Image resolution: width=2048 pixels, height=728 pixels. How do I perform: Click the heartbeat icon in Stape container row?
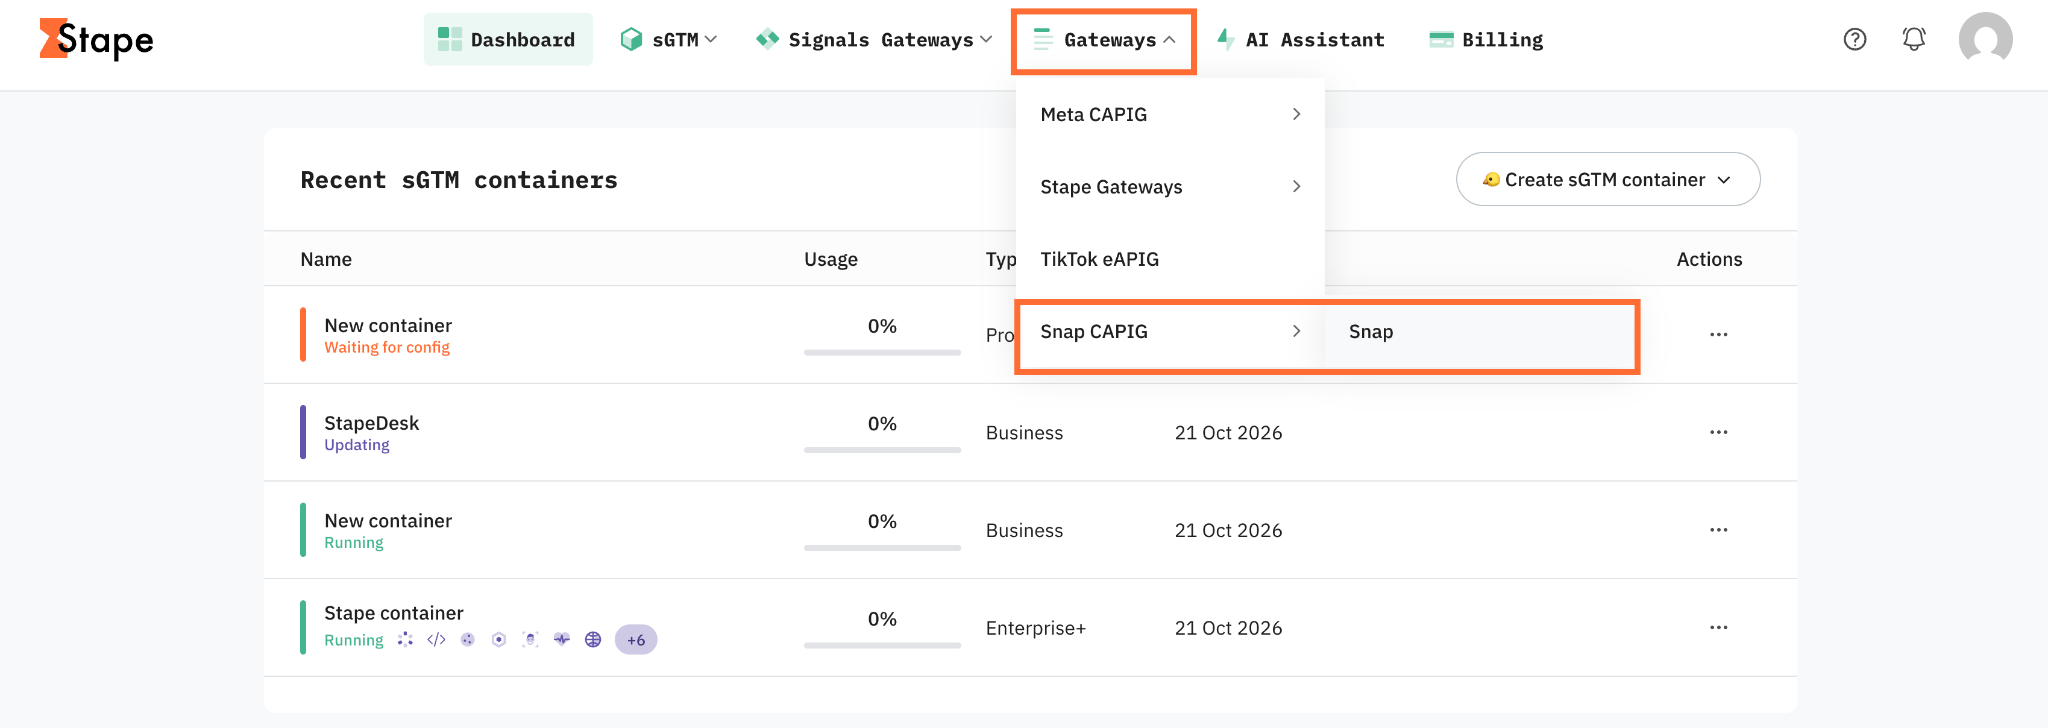tap(562, 640)
